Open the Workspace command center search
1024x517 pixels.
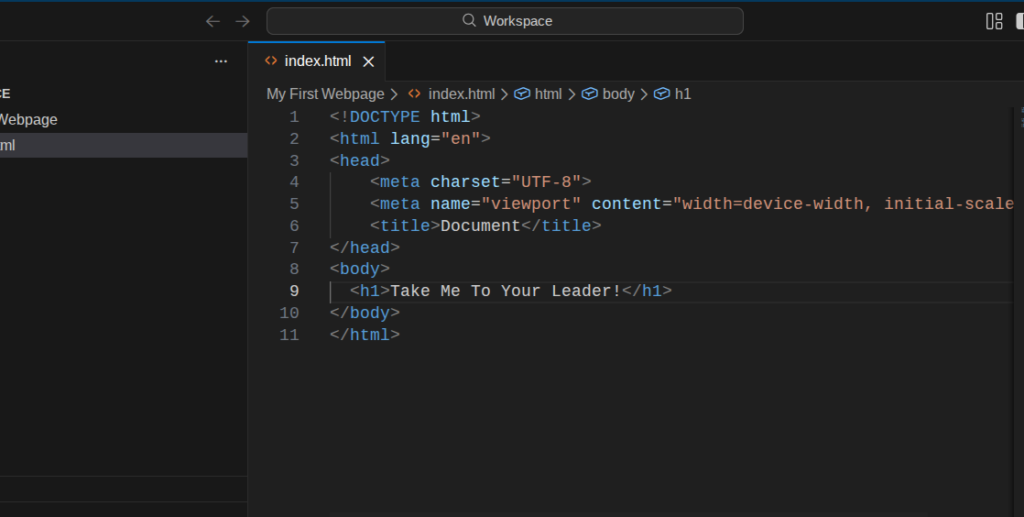click(505, 21)
